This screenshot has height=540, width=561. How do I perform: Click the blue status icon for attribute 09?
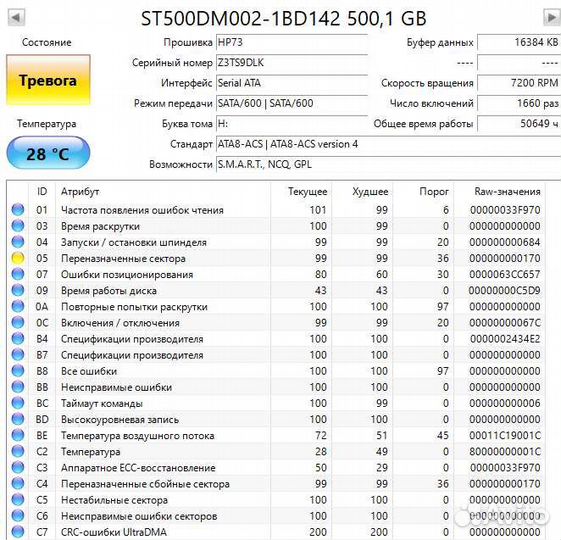pos(18,290)
